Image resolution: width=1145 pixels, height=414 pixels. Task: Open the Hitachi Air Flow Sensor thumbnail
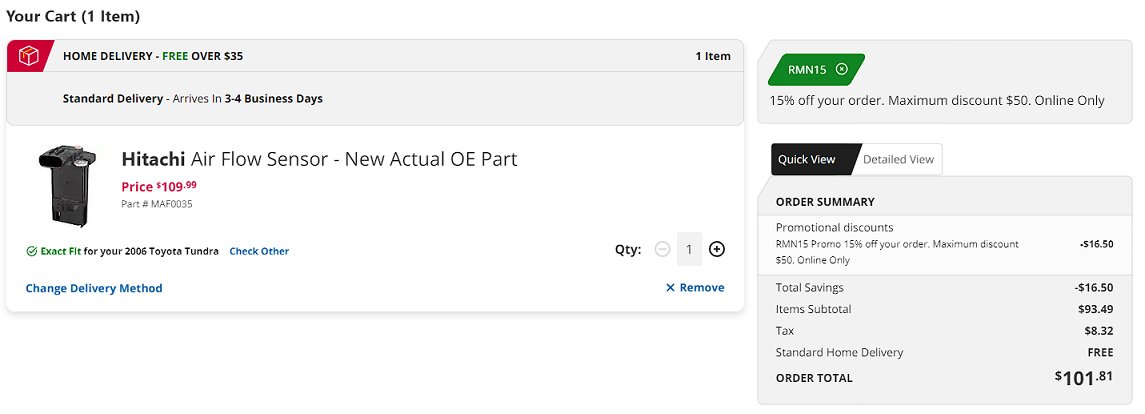coord(66,185)
